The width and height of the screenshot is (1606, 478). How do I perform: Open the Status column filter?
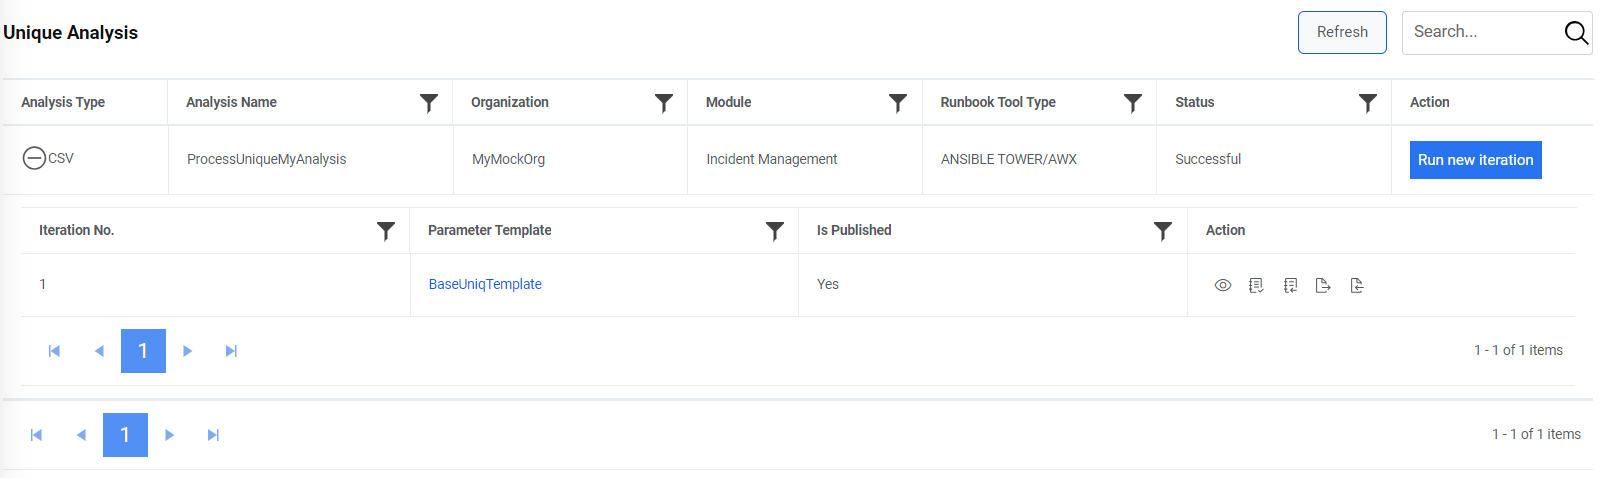(1367, 103)
